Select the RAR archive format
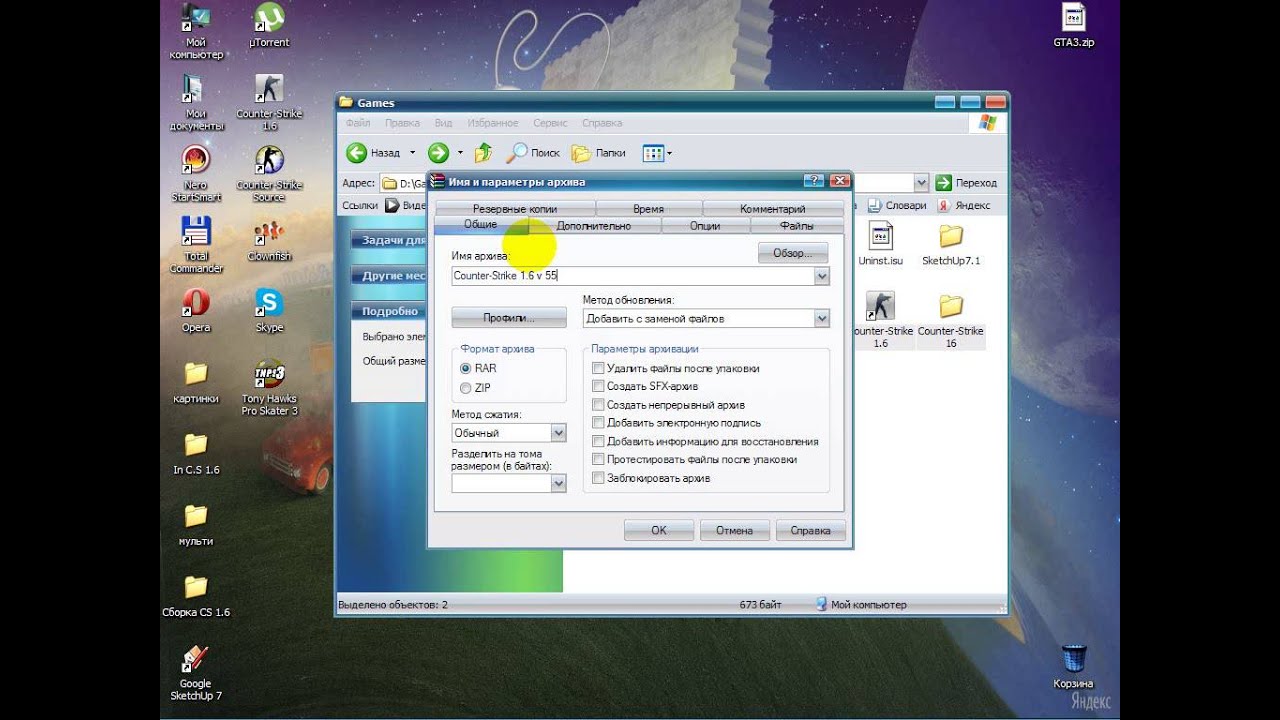 pos(465,368)
